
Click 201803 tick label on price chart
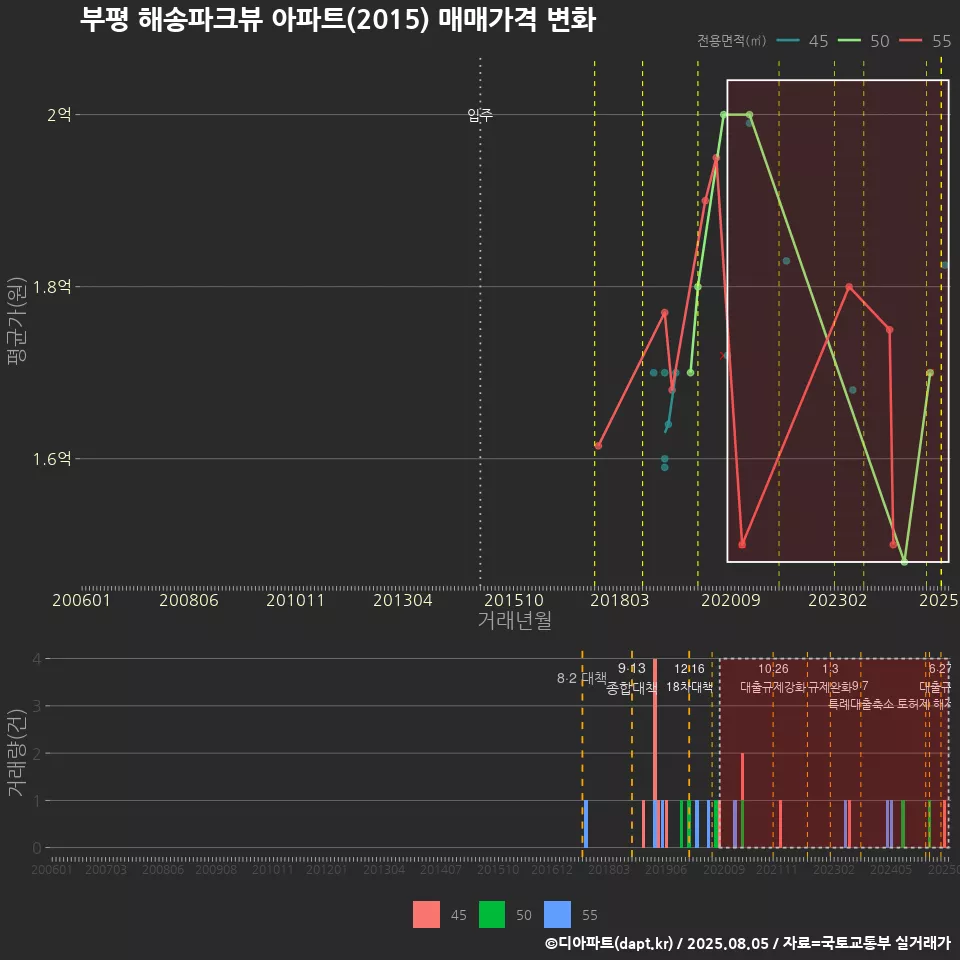(x=620, y=600)
